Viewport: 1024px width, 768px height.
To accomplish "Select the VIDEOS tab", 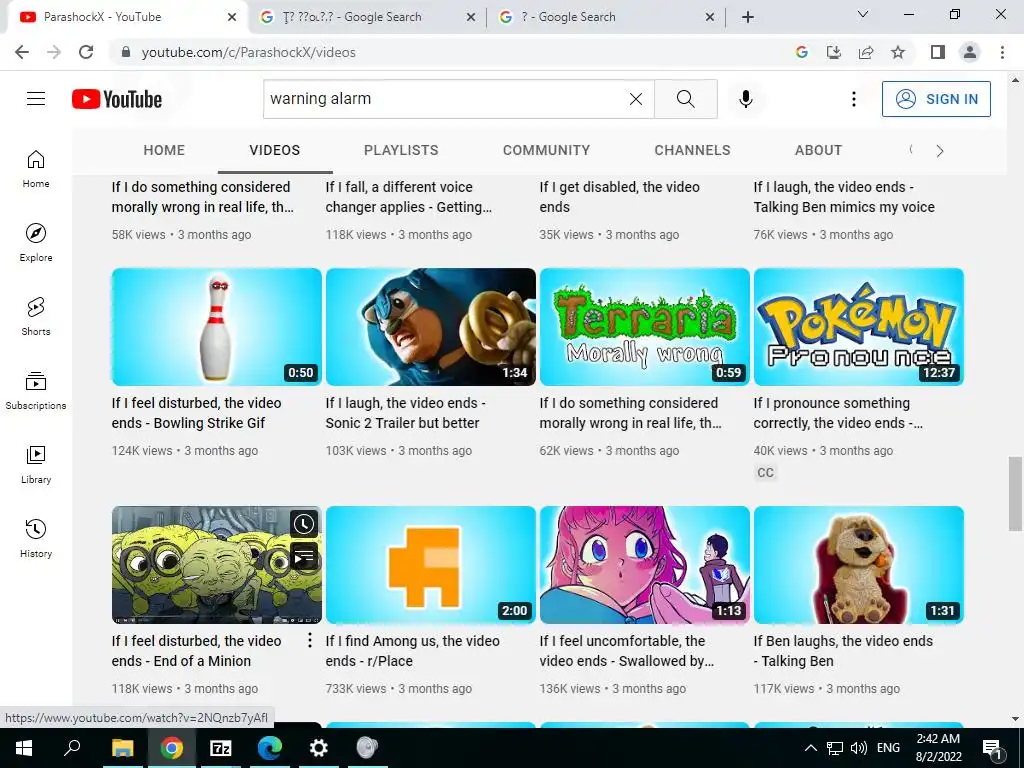I will (x=275, y=150).
